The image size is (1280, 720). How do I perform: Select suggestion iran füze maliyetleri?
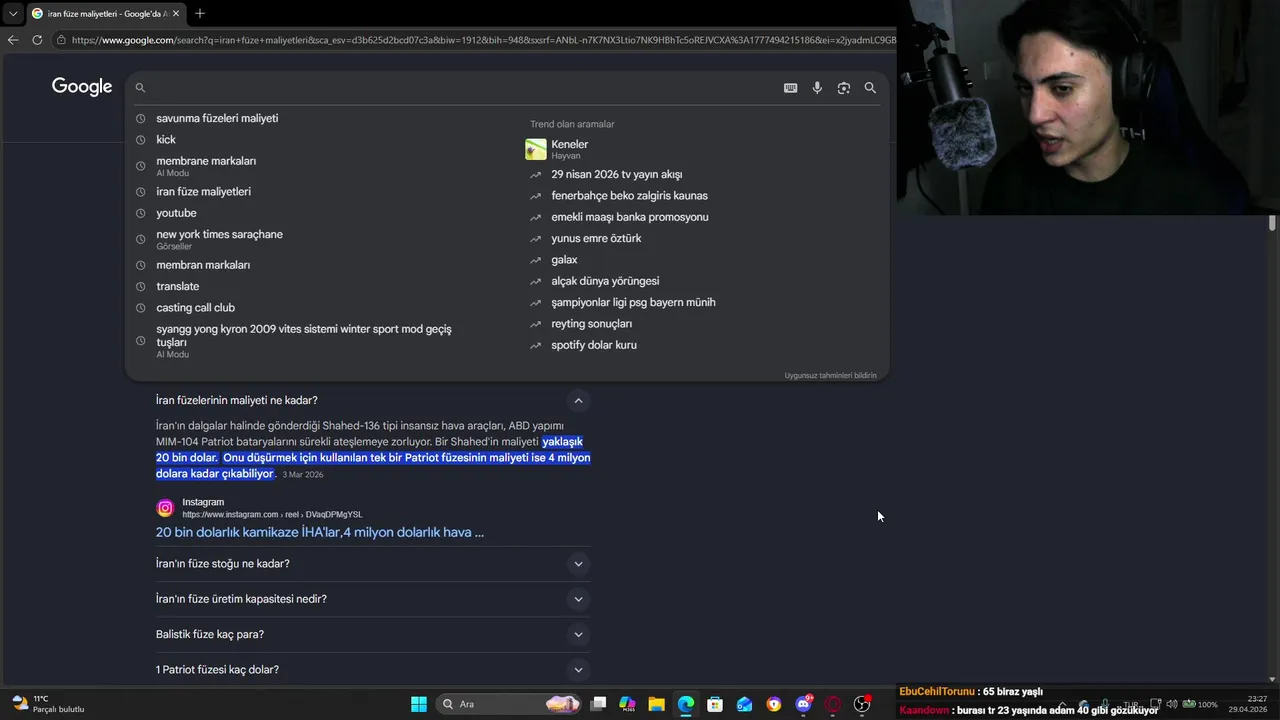[203, 192]
